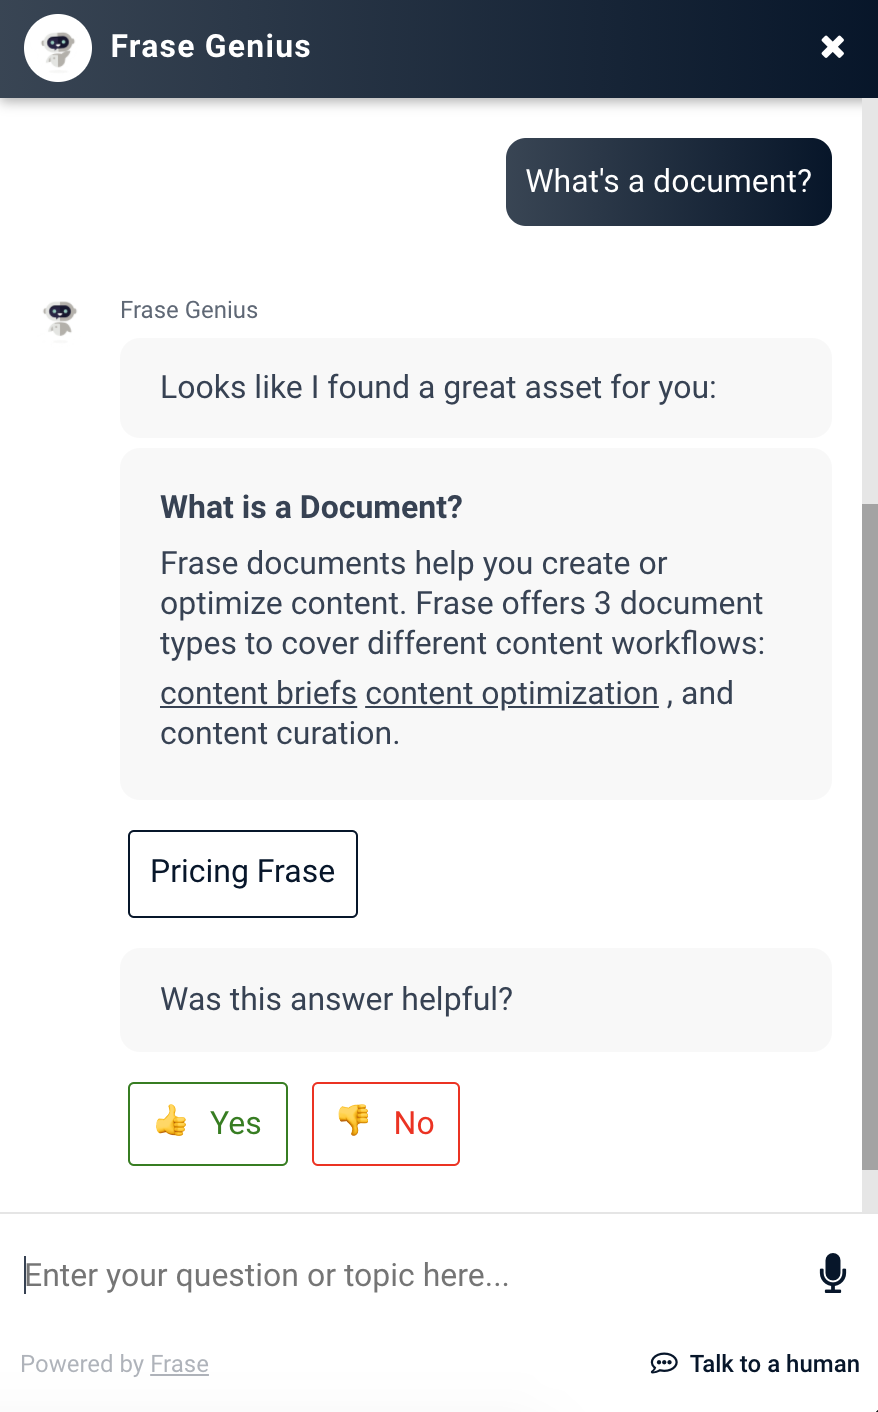
Task: Click the Frase Genius header title
Action: tap(210, 47)
